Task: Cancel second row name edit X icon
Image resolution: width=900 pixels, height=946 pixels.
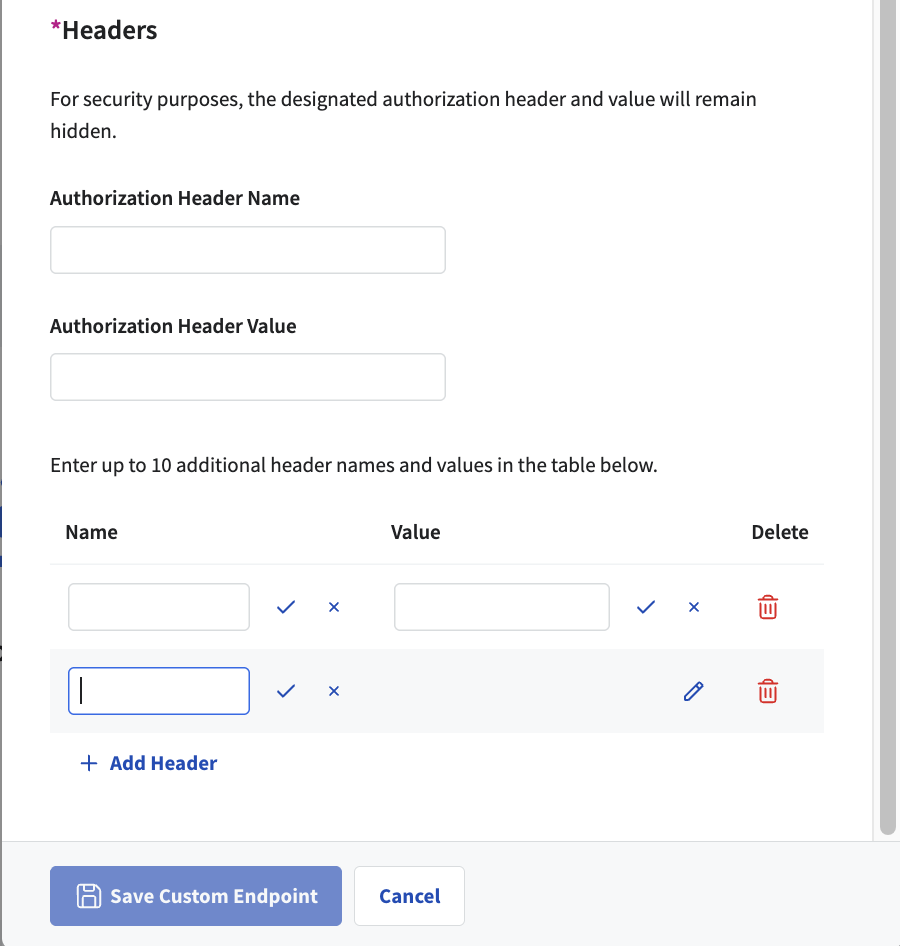Action: coord(334,691)
